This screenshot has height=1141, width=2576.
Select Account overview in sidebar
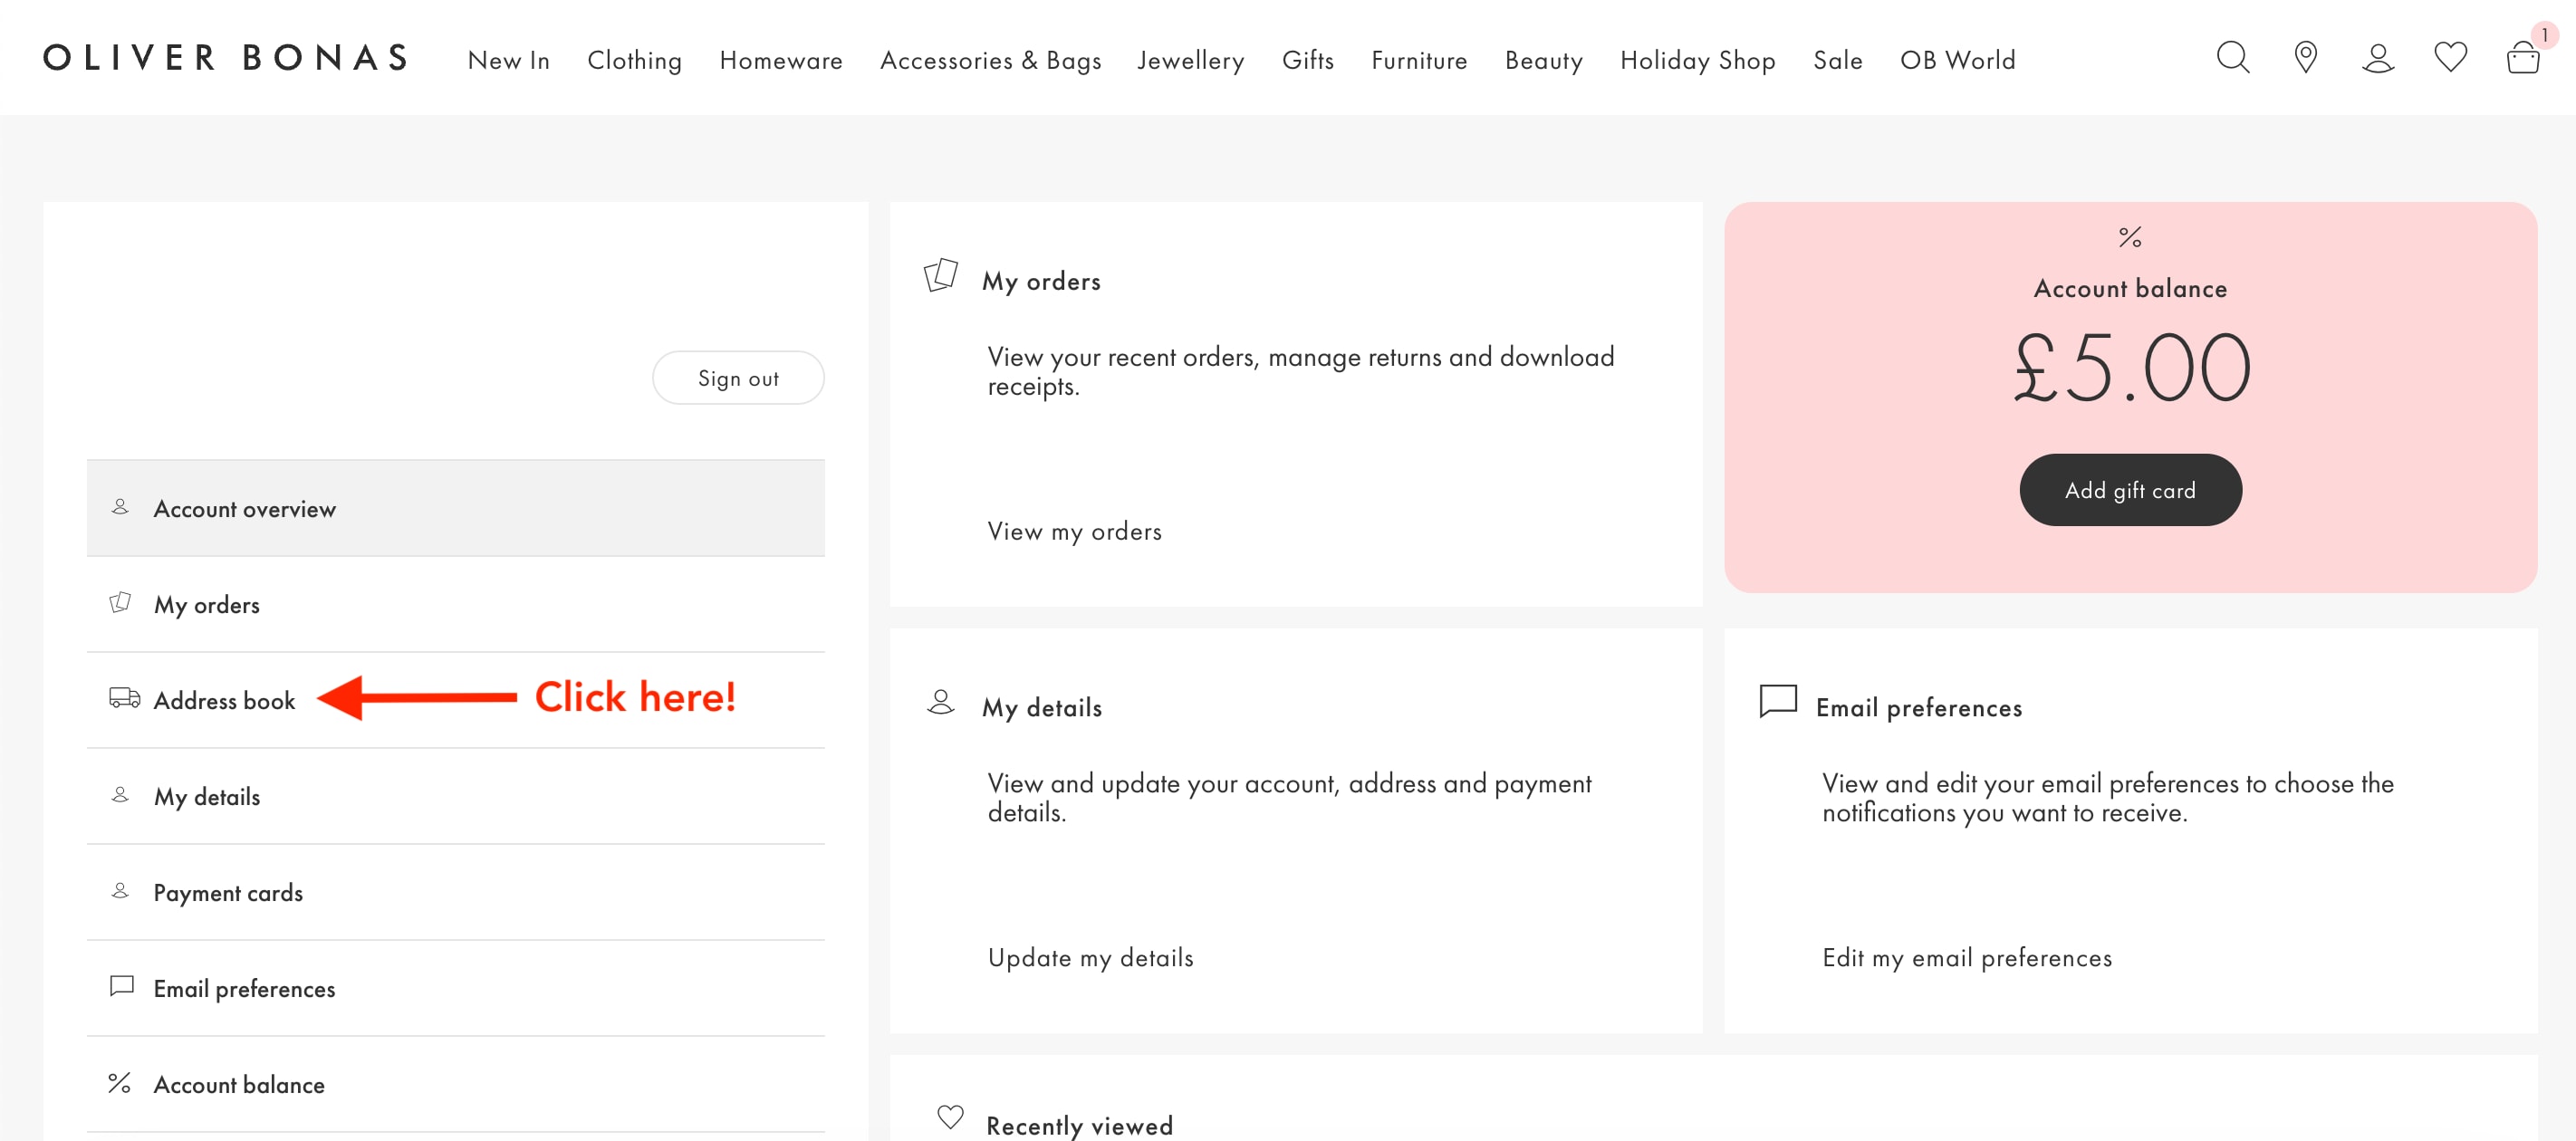pos(455,508)
